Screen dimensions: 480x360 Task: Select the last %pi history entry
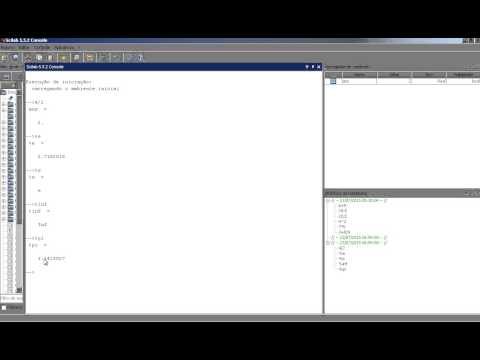point(342,269)
